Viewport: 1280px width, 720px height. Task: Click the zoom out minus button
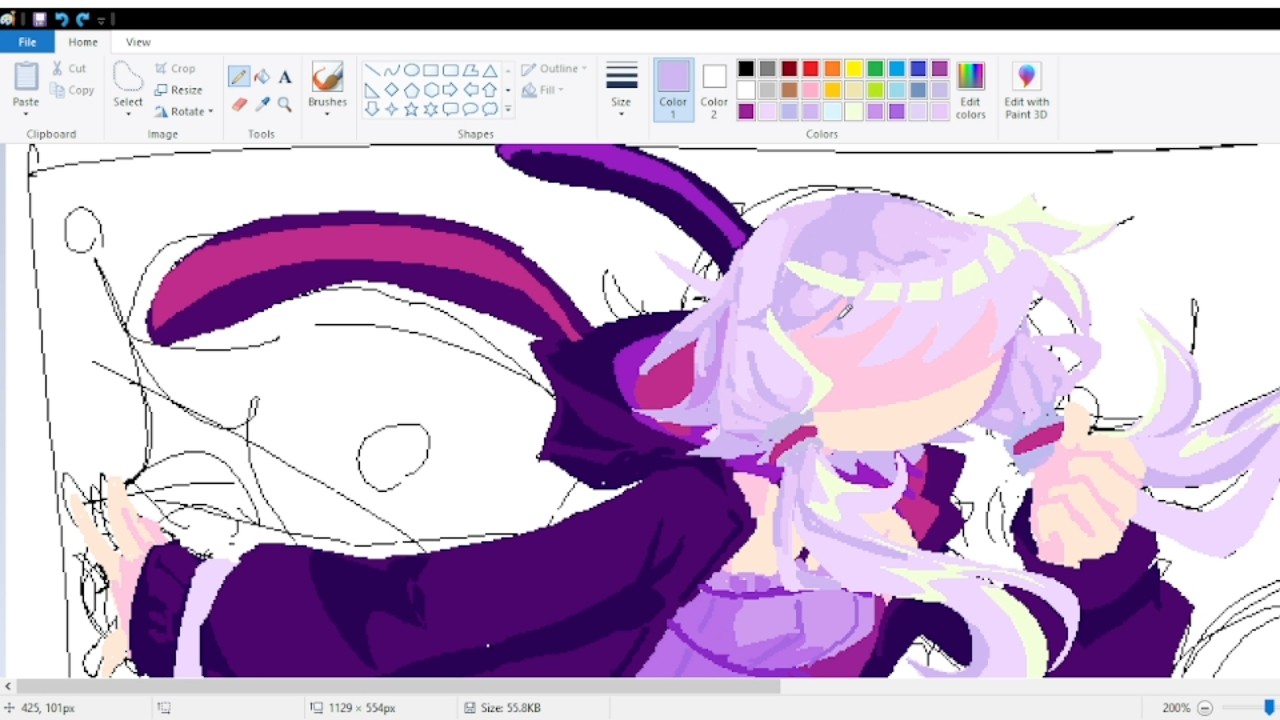tap(1204, 708)
